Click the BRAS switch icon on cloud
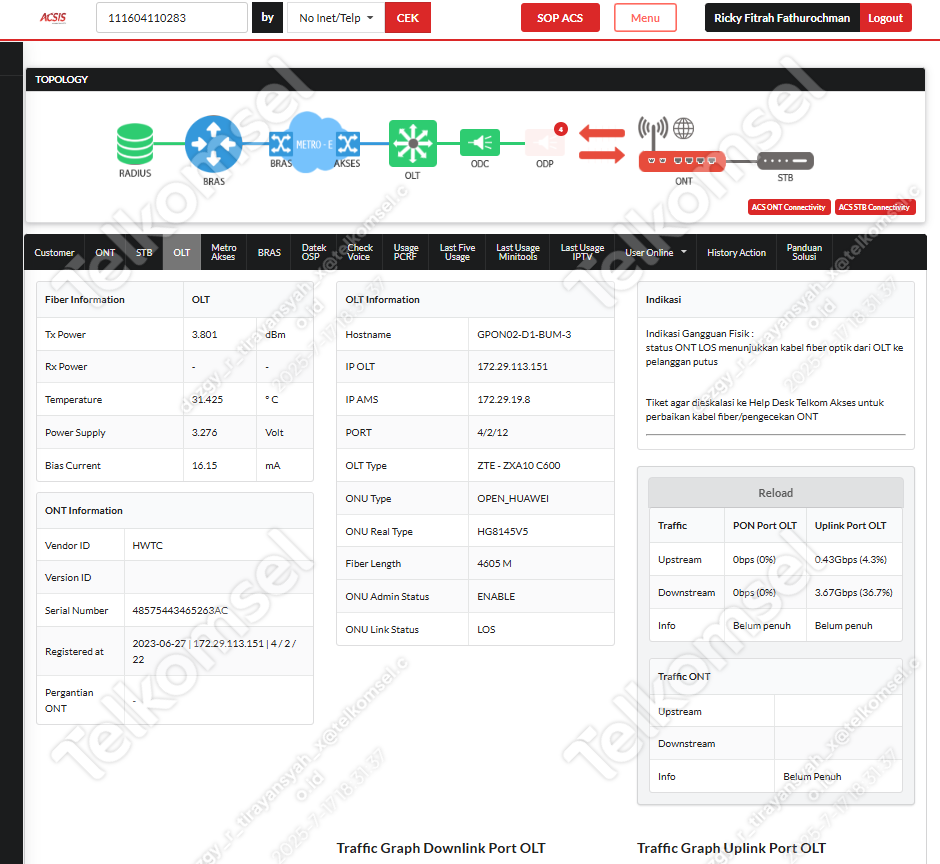 [x=281, y=144]
